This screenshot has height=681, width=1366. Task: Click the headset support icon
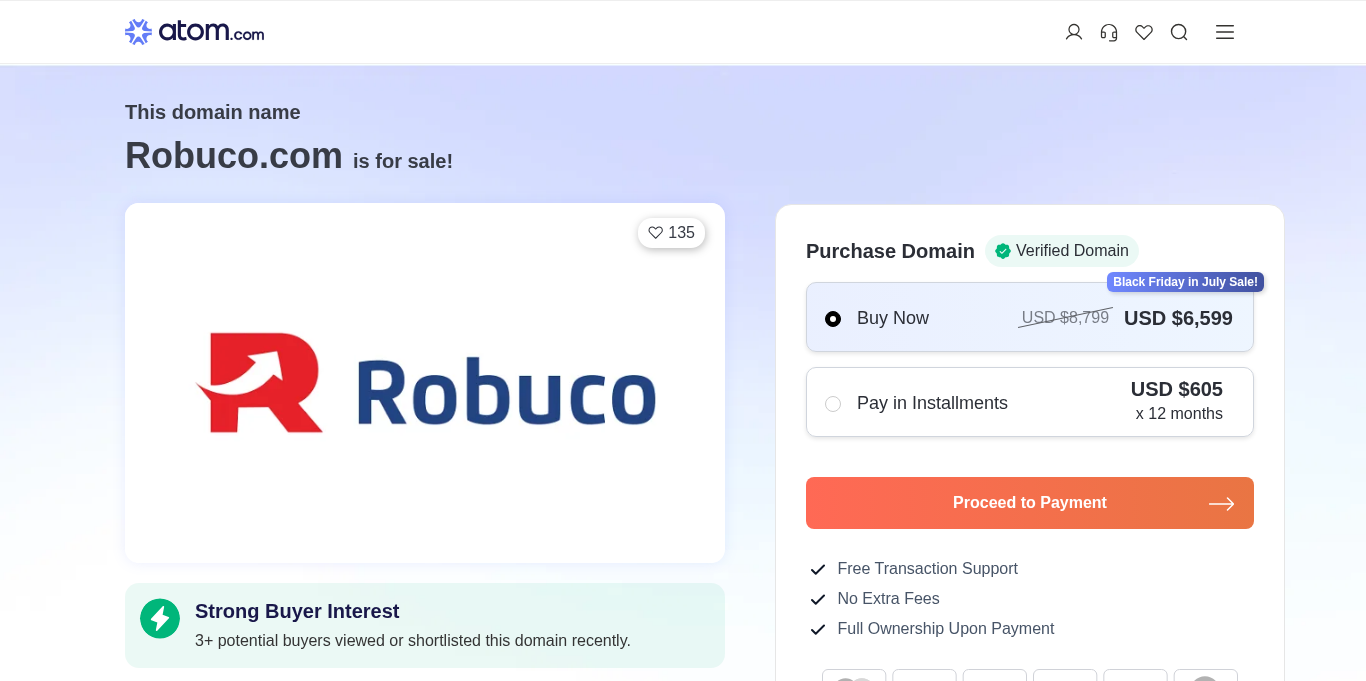coord(1109,32)
